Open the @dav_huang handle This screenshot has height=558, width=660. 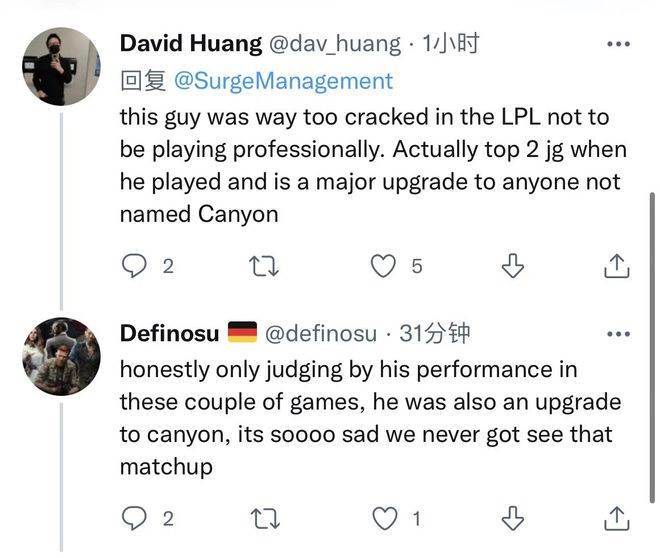point(335,44)
